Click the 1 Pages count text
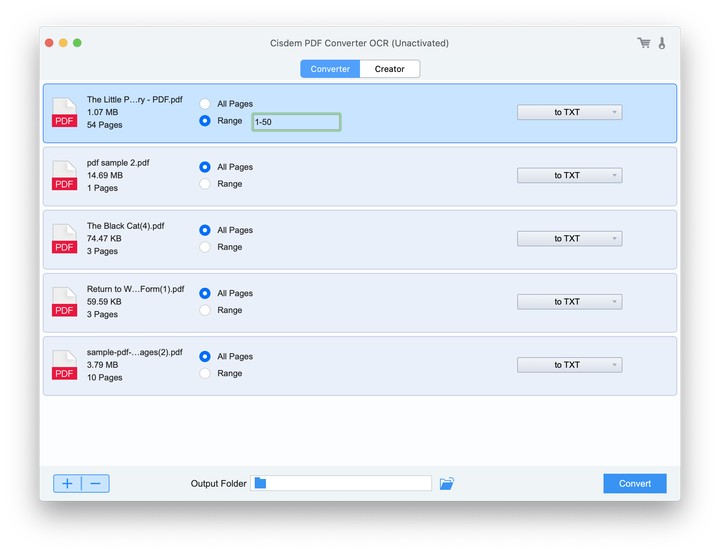 pyautogui.click(x=102, y=188)
